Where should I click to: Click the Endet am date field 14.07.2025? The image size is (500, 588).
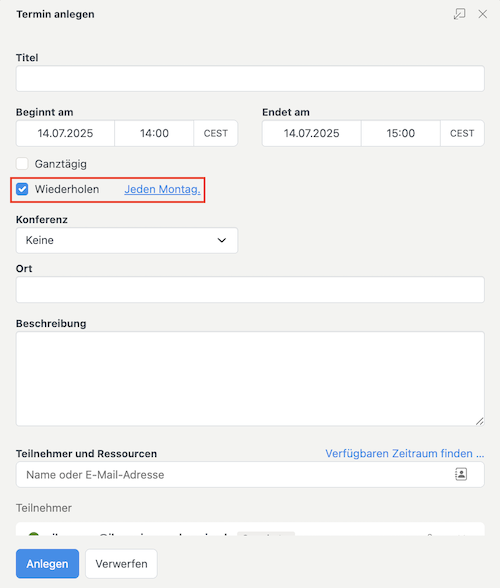(312, 133)
